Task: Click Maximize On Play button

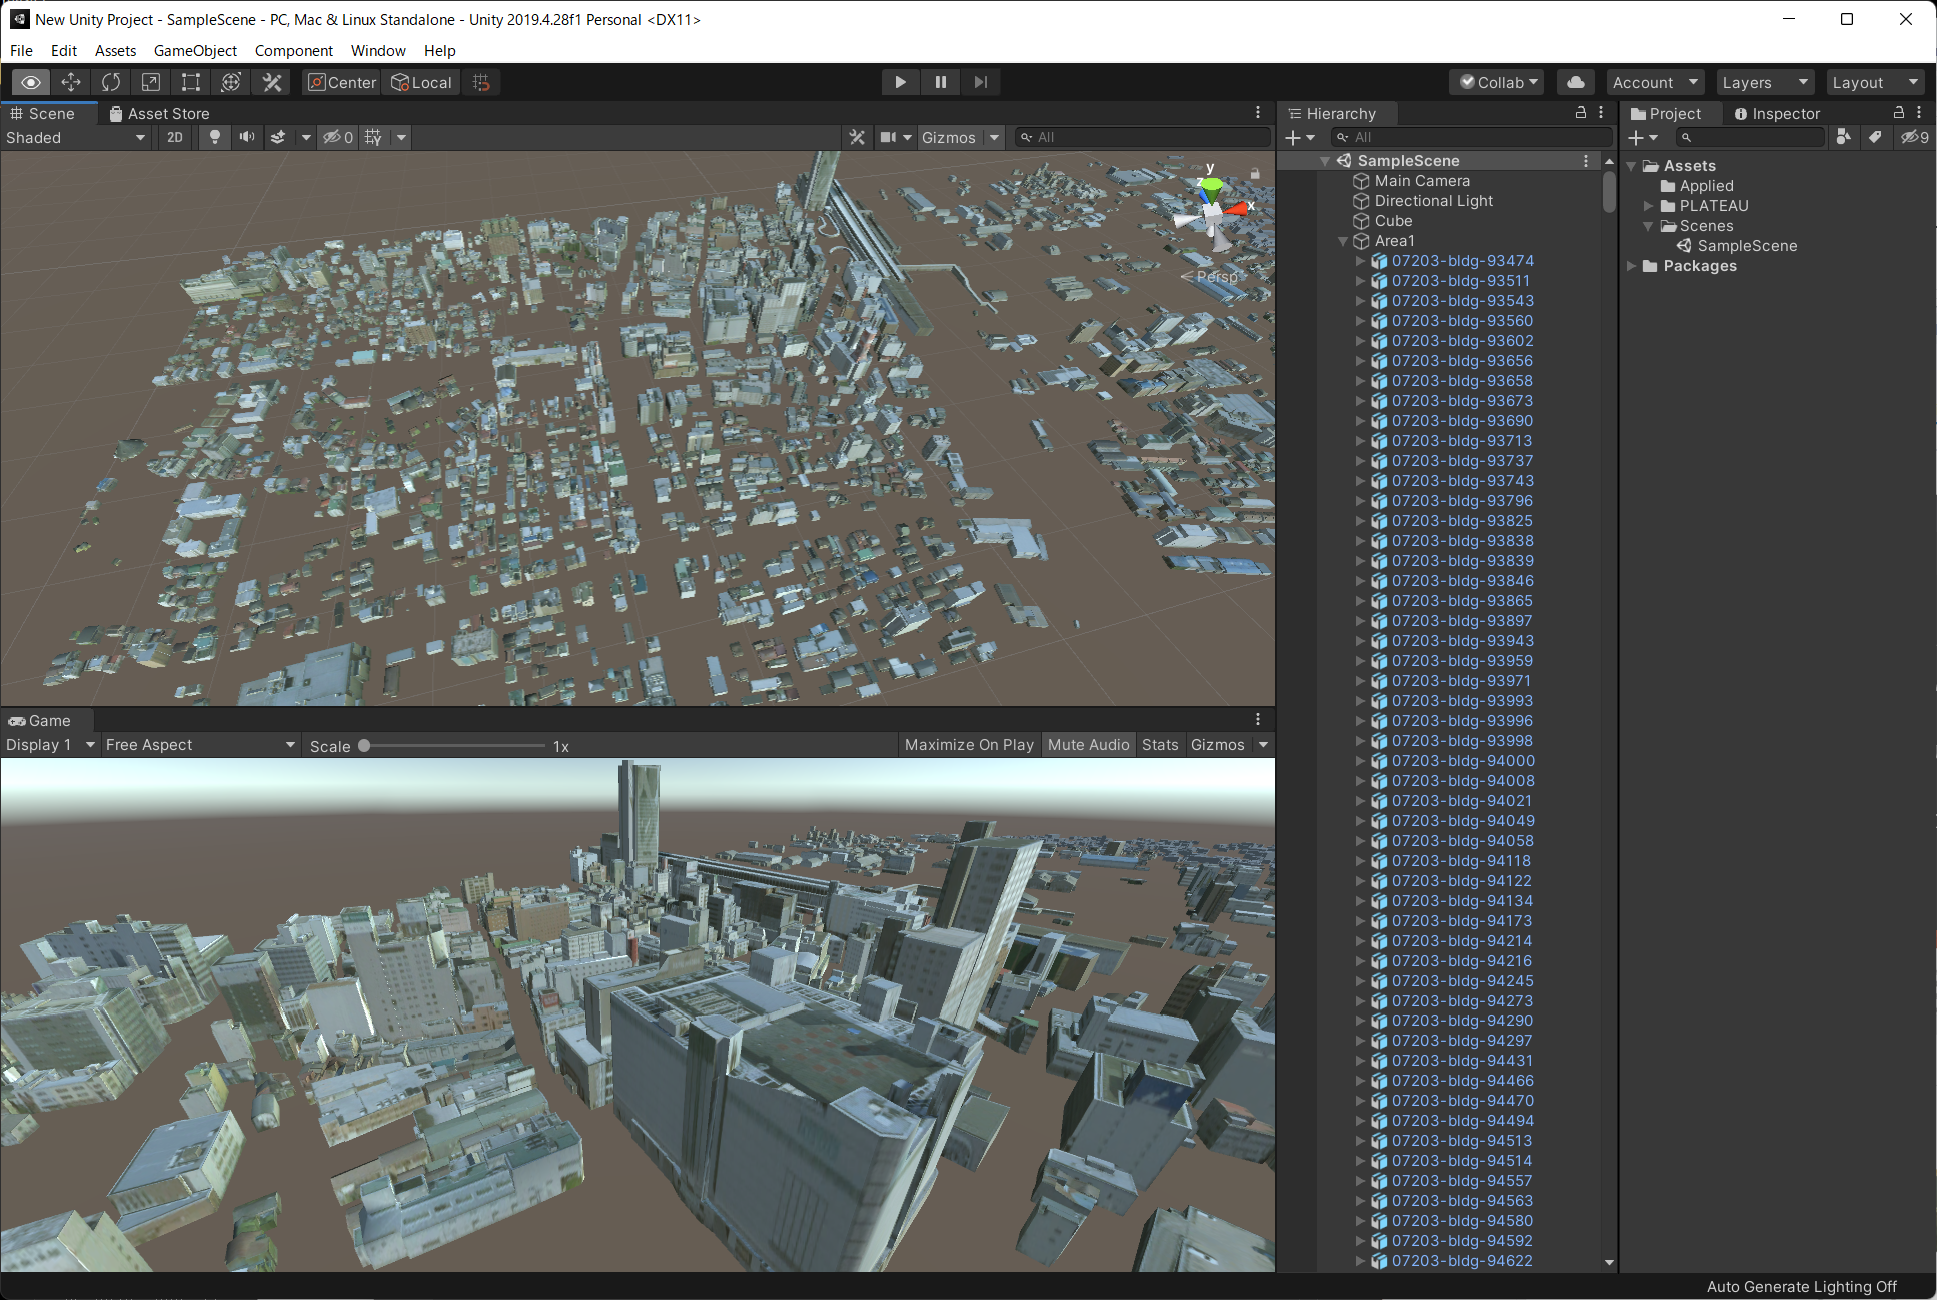Action: pyautogui.click(x=968, y=744)
